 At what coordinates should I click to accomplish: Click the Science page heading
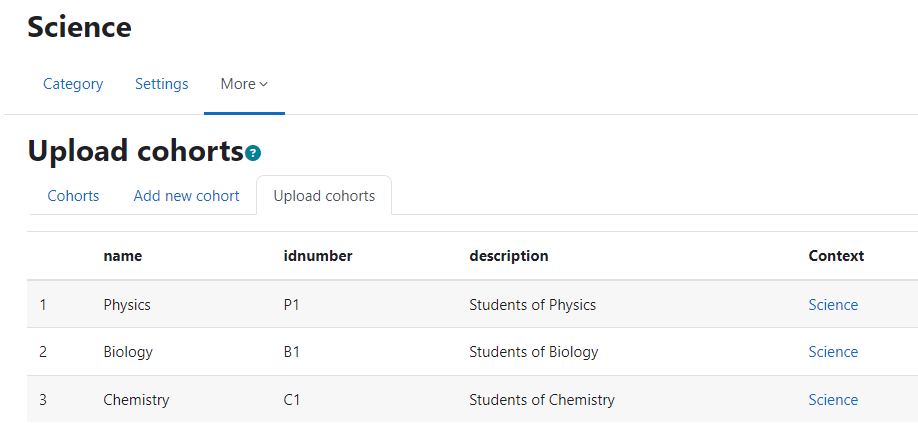coord(80,27)
